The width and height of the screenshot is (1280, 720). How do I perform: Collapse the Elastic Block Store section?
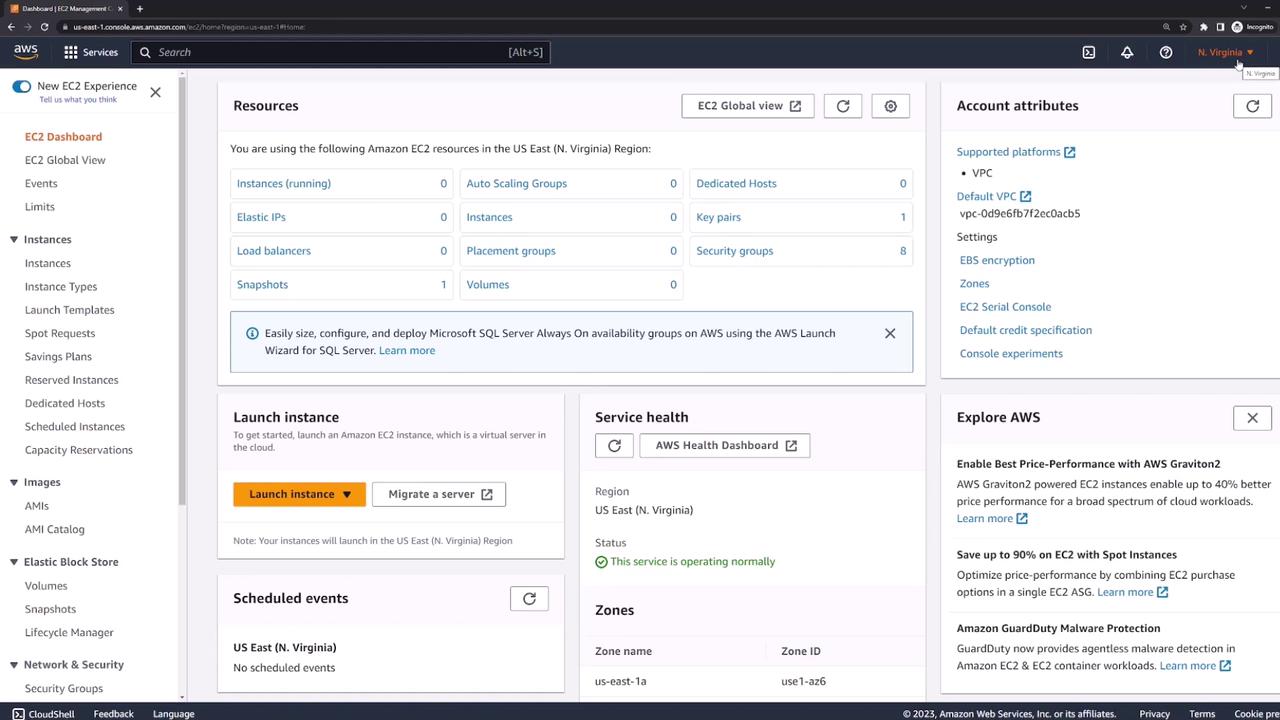tap(14, 562)
